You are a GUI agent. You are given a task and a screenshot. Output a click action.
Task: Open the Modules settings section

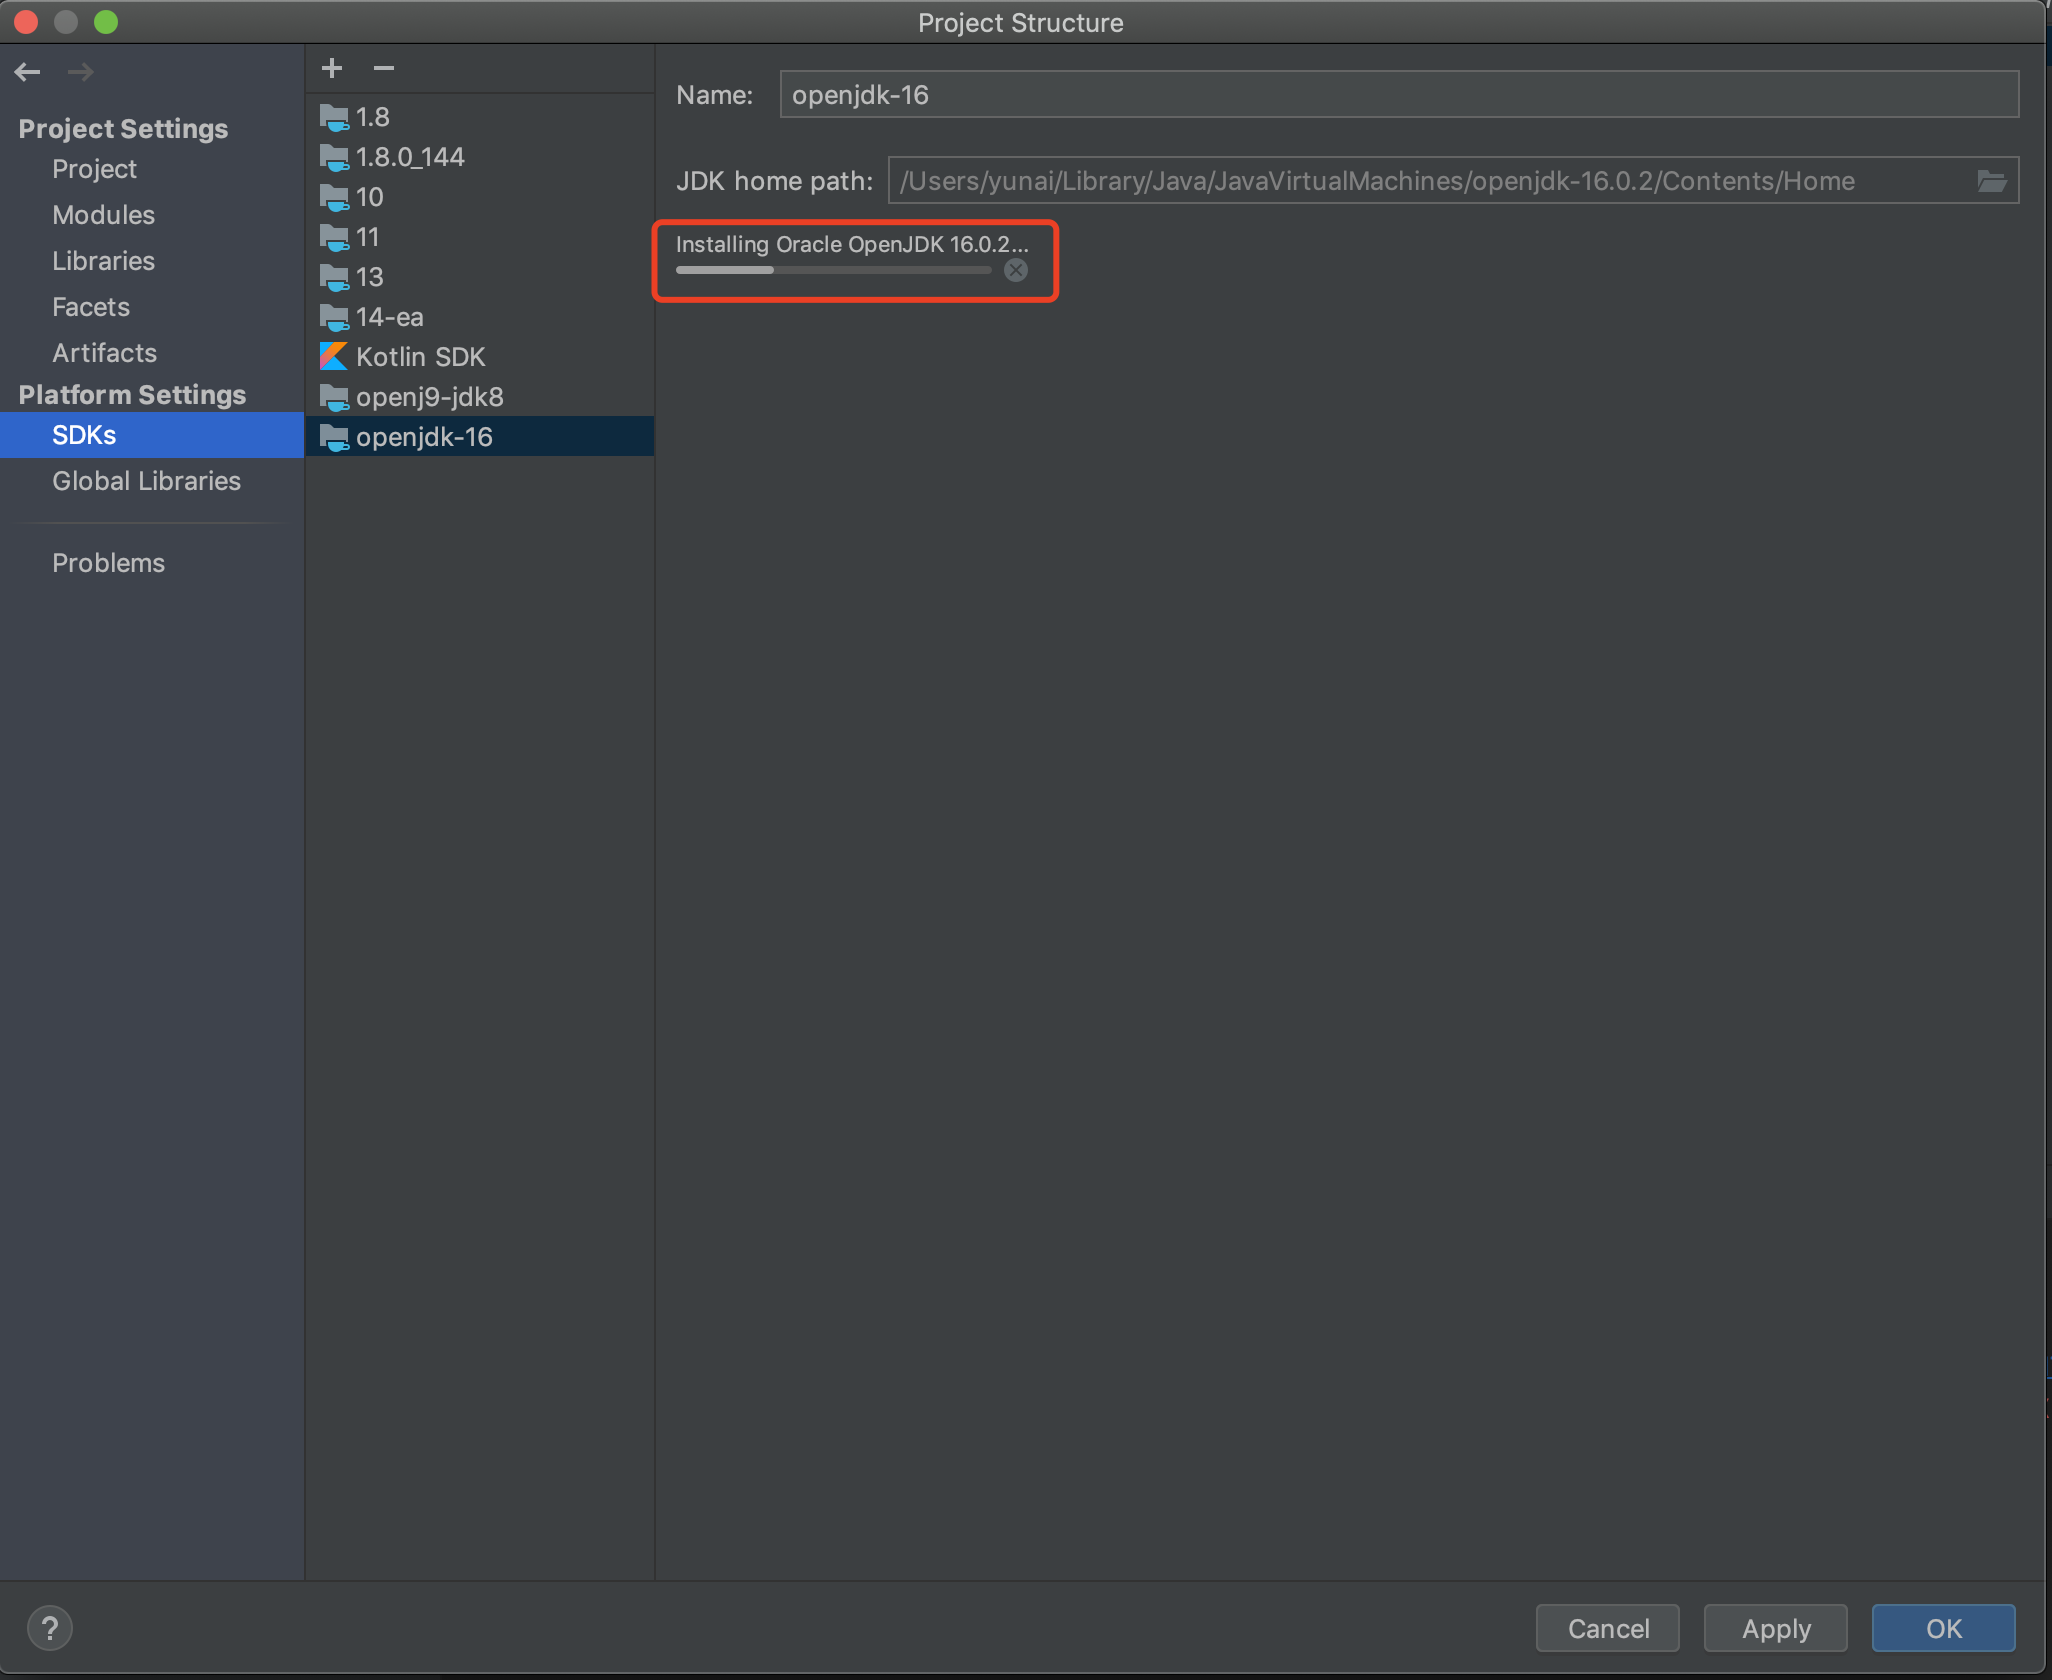tap(102, 215)
